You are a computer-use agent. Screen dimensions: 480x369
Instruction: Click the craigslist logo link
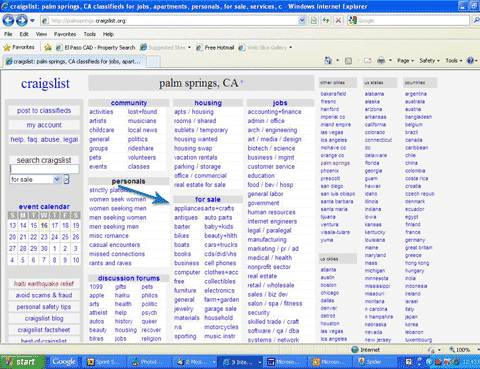click(x=45, y=83)
